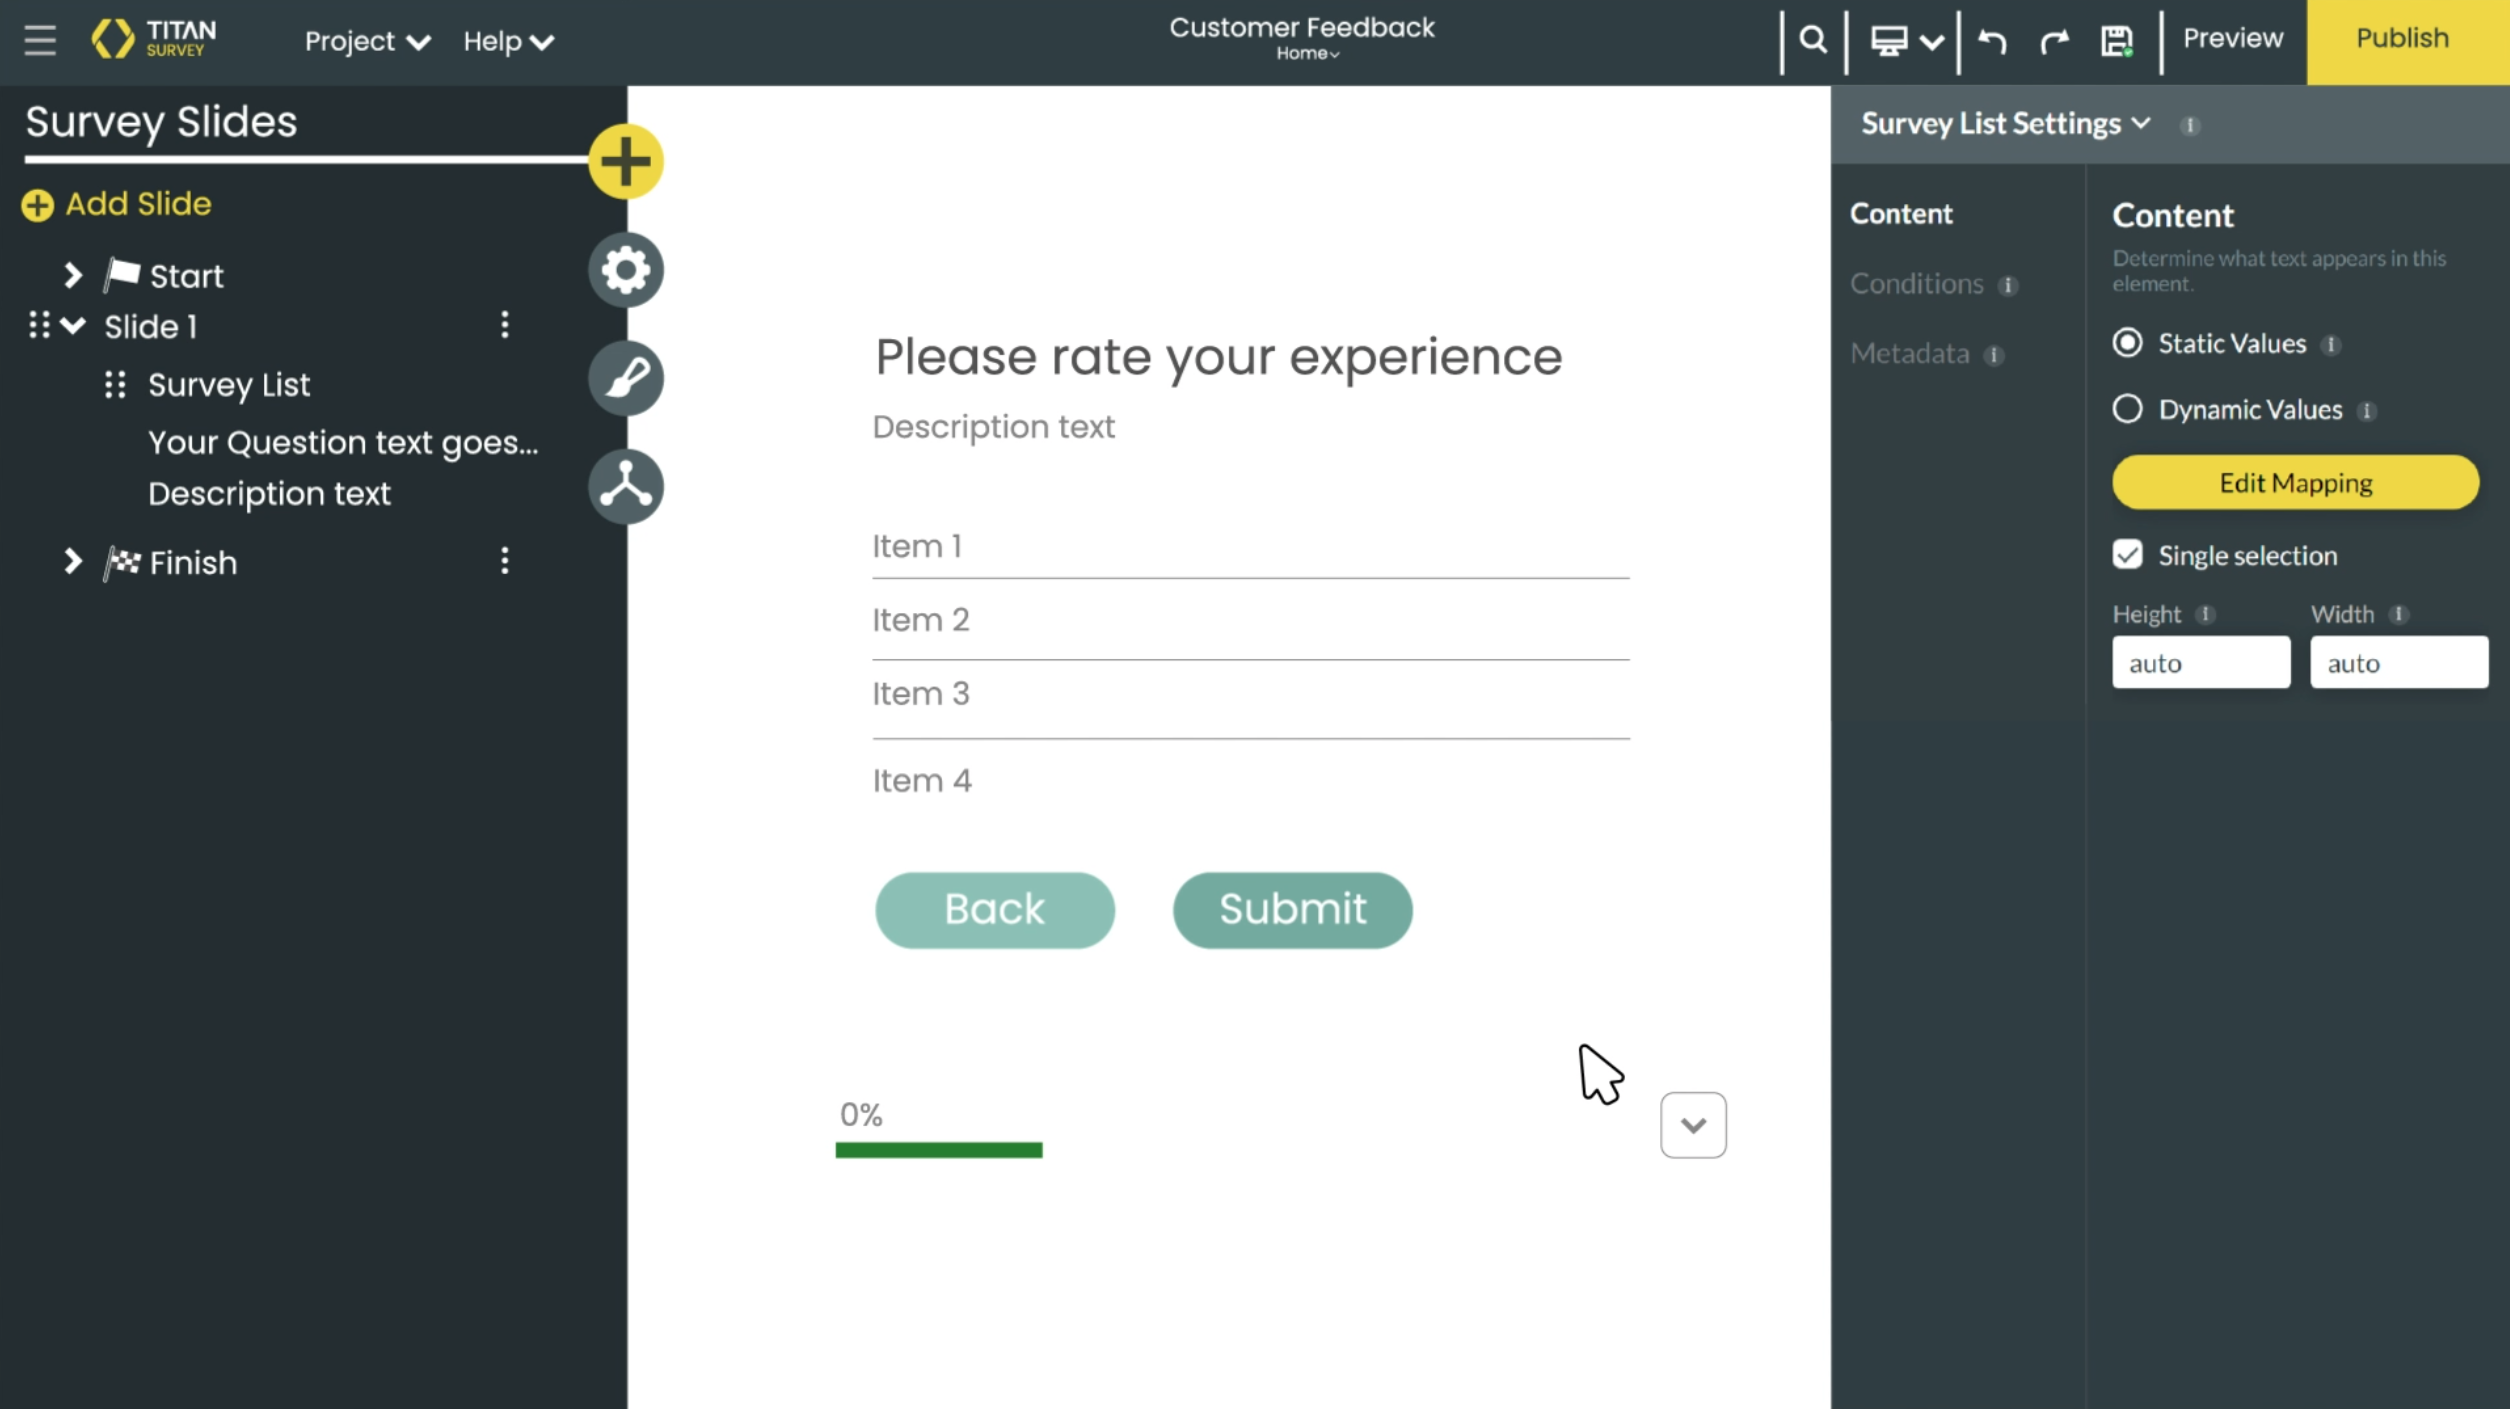Click the Publish button

pos(2402,39)
